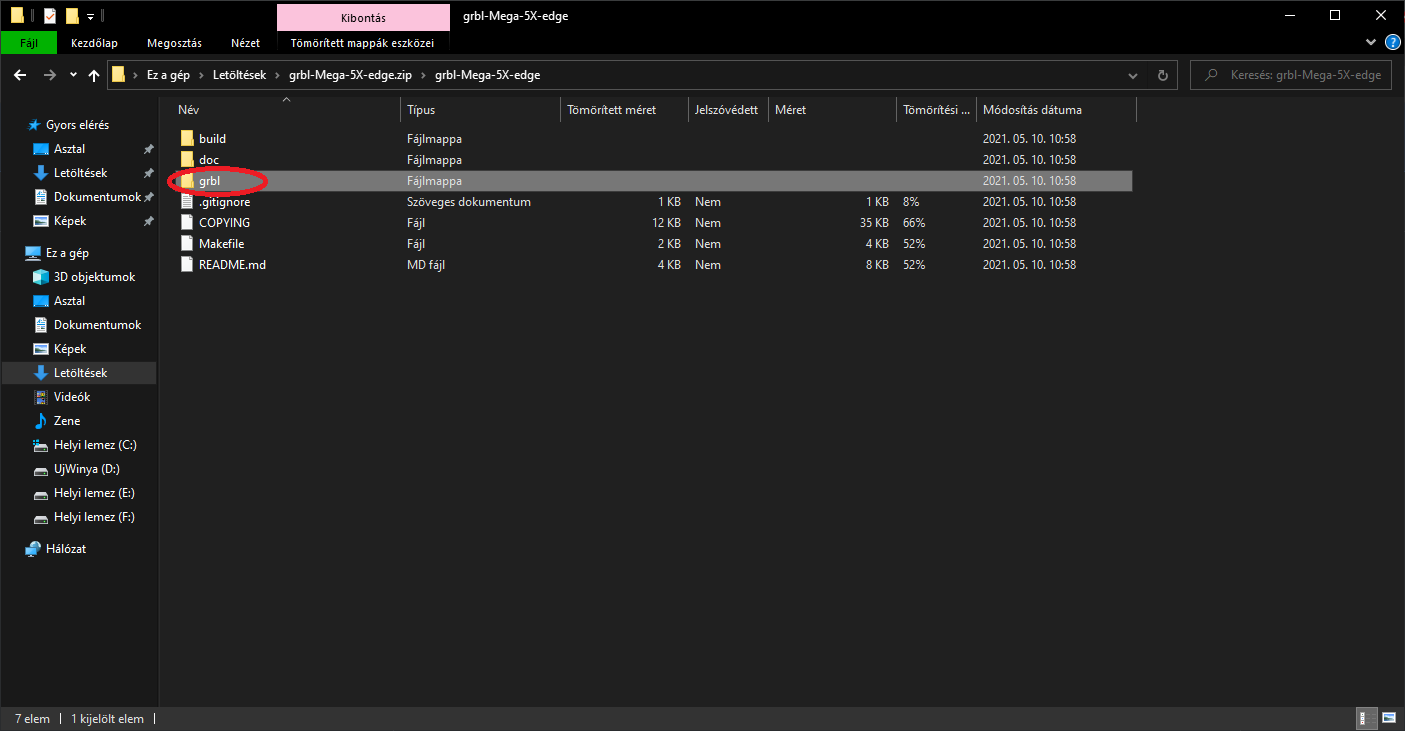Sort files by the Típus column header

pos(421,110)
